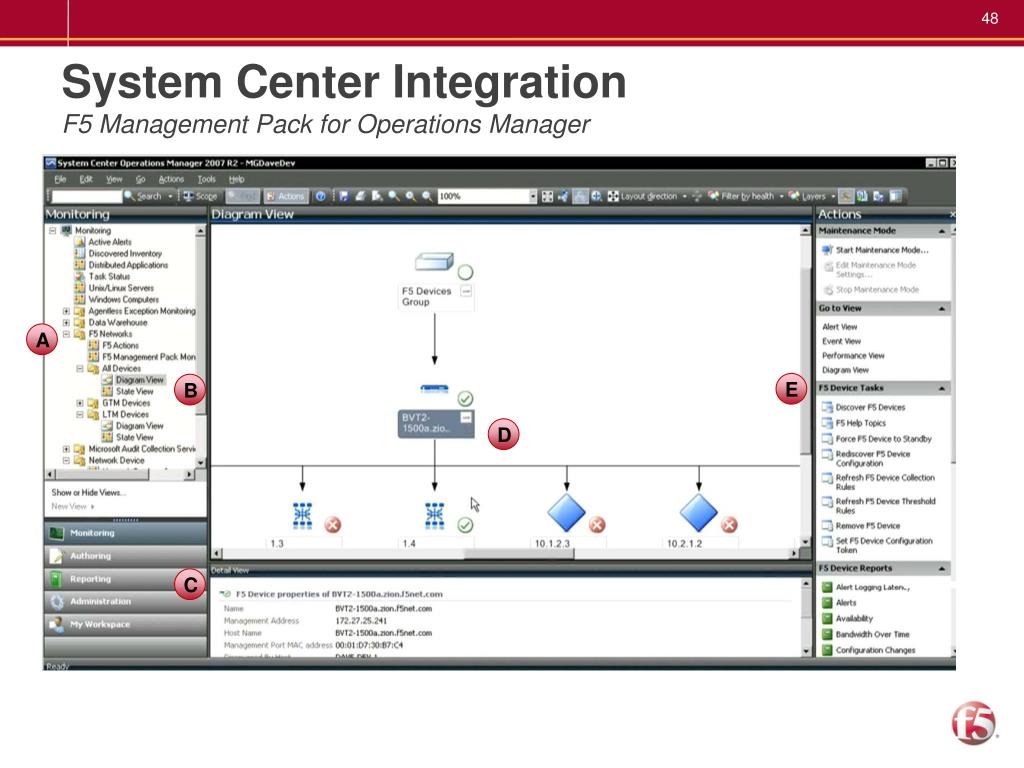Click the Detail View vertical scrollbar down arrow
This screenshot has width=1024, height=768.
[x=805, y=651]
